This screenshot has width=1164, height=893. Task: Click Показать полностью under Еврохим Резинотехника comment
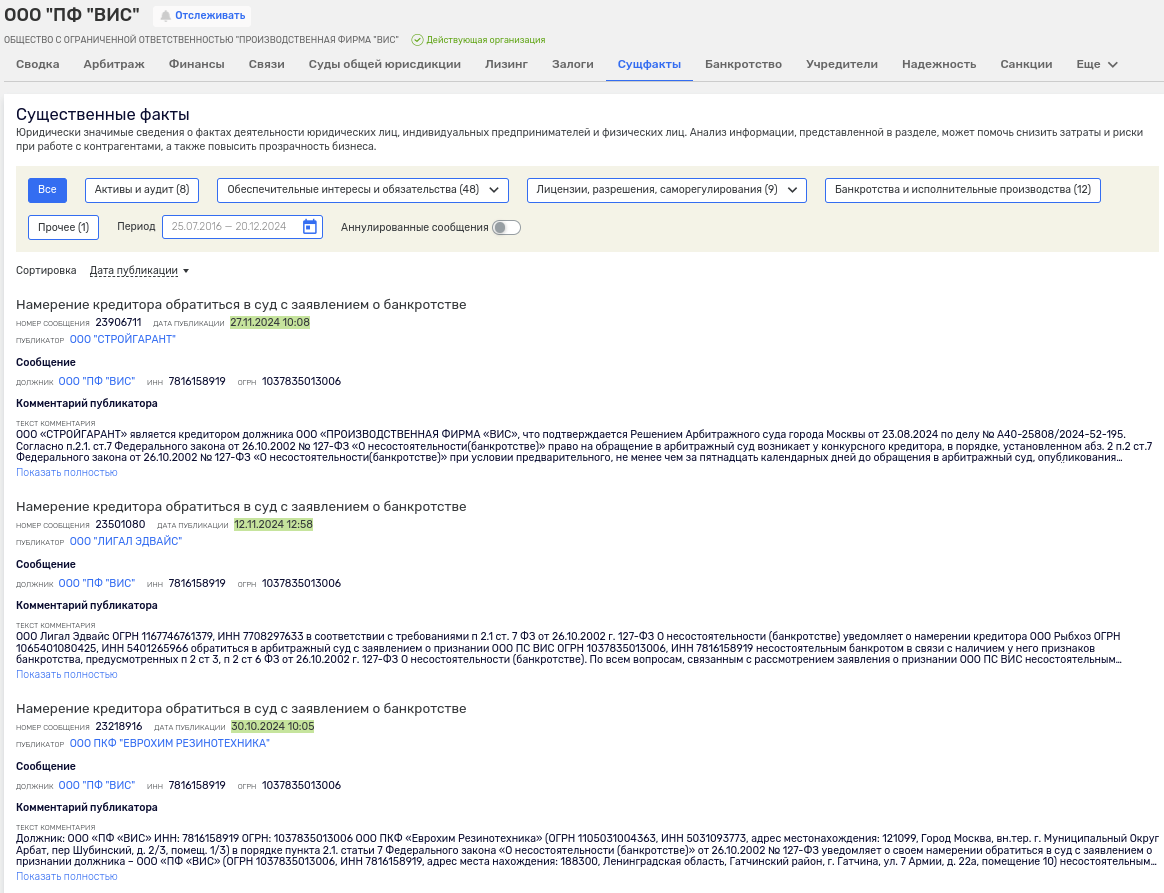[67, 876]
